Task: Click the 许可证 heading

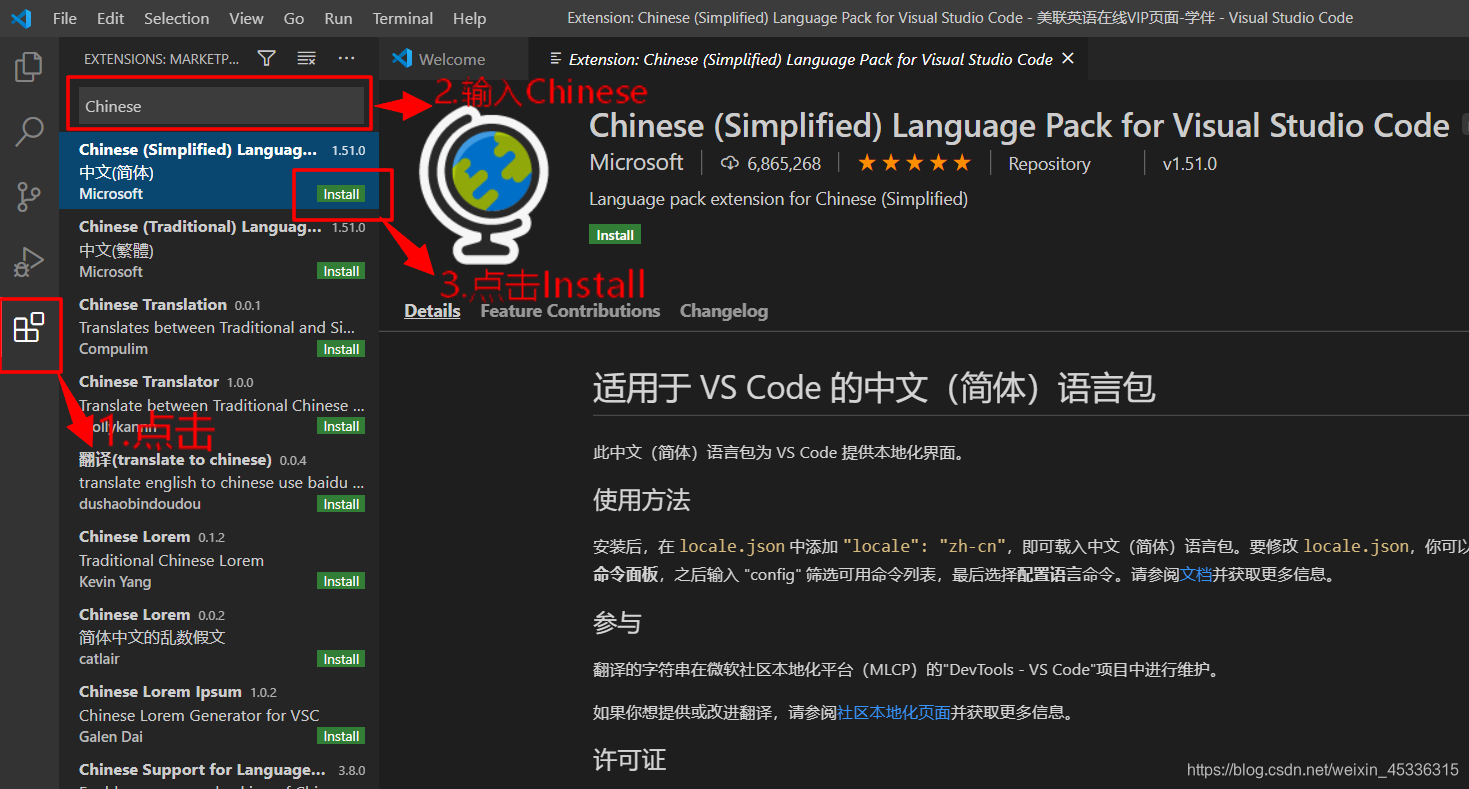Action: pyautogui.click(x=630, y=760)
